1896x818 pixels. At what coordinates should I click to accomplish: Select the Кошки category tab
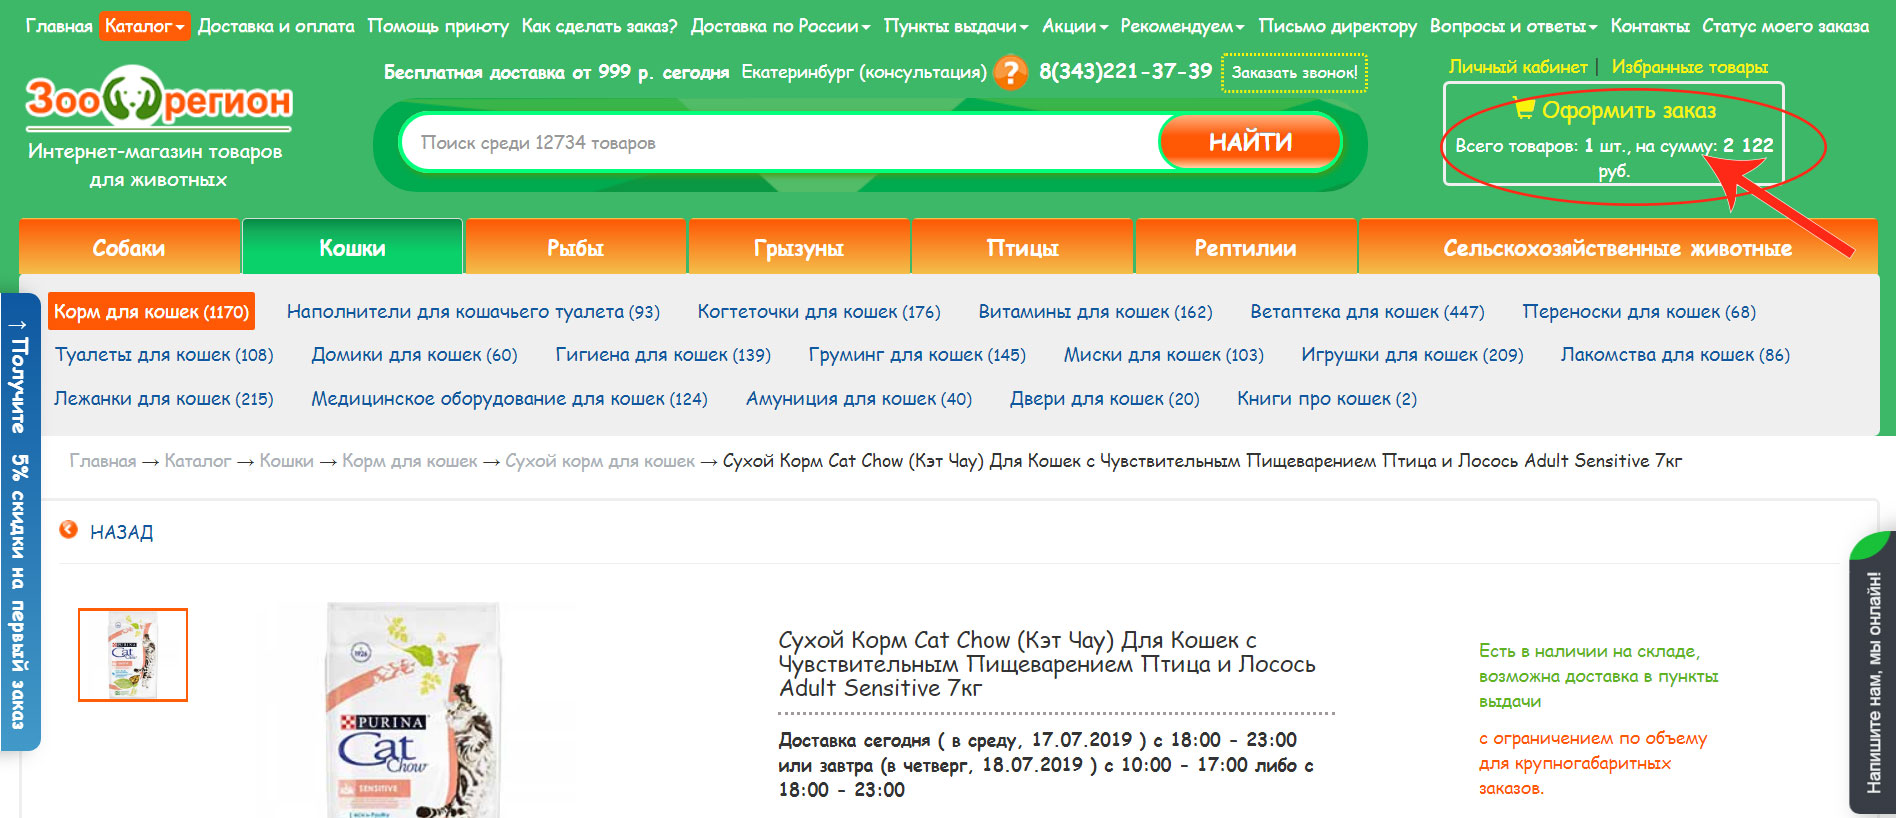coord(352,247)
